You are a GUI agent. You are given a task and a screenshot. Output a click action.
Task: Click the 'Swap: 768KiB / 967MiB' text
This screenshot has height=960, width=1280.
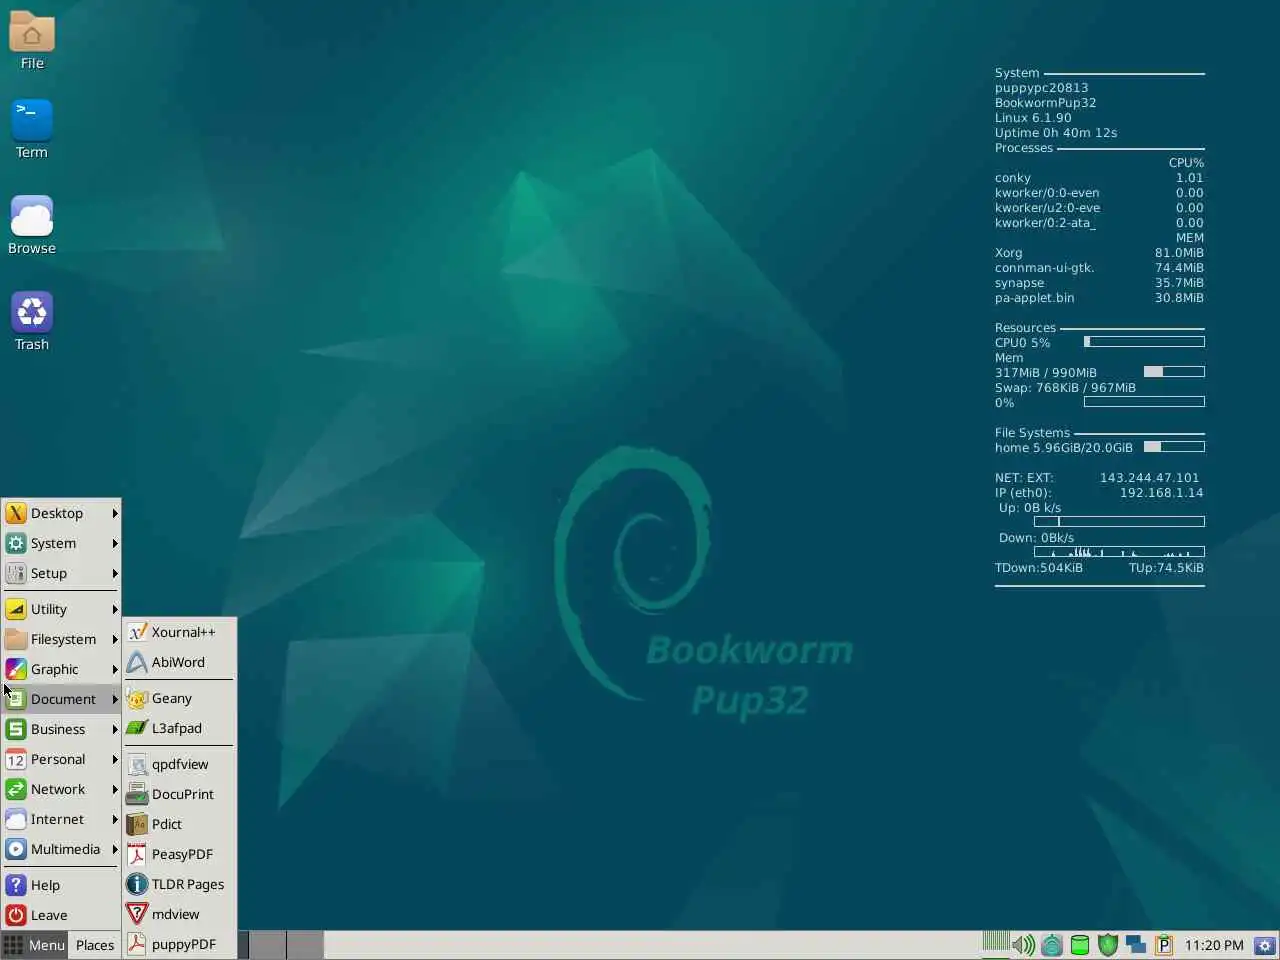[1065, 388]
